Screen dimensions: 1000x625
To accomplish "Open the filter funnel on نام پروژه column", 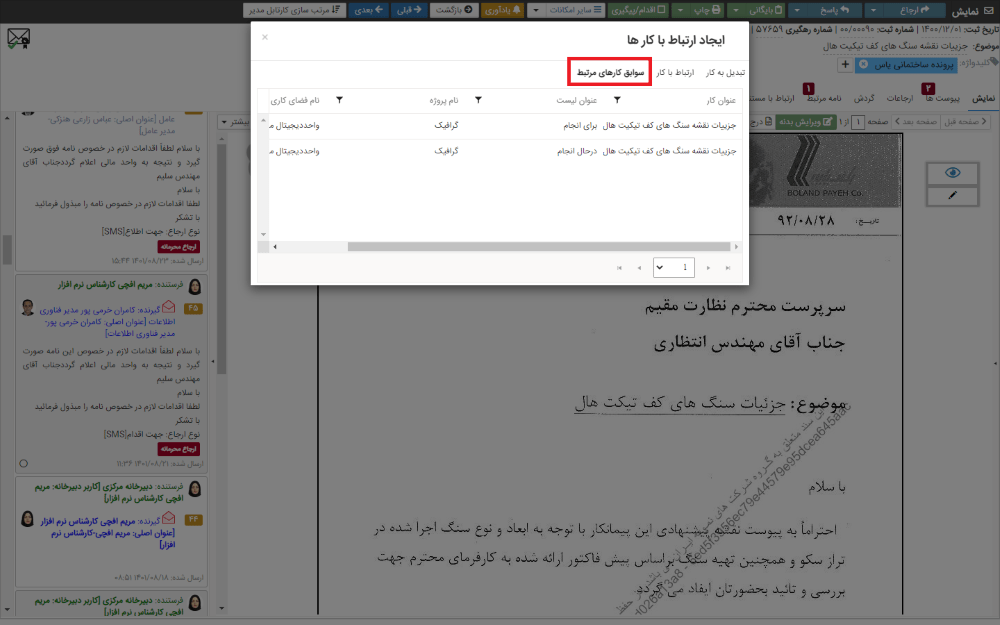I will click(478, 98).
